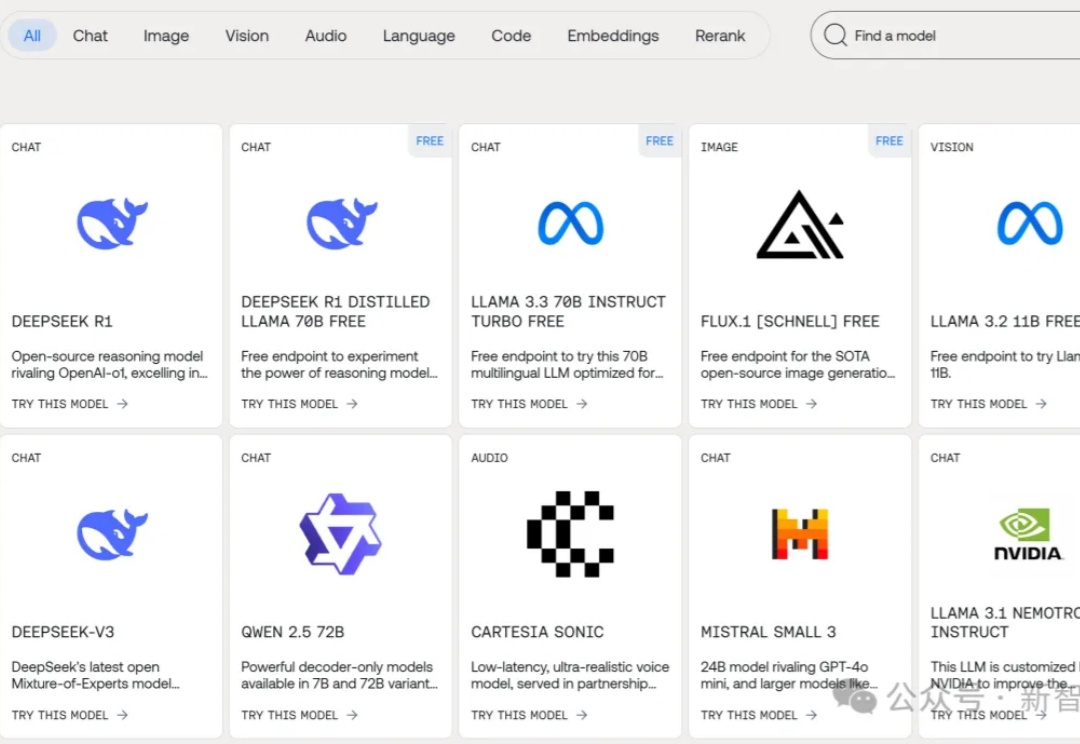1080x744 pixels.
Task: Click the FREE badge on DeepSeek R1 Distilled card
Action: pyautogui.click(x=430, y=141)
